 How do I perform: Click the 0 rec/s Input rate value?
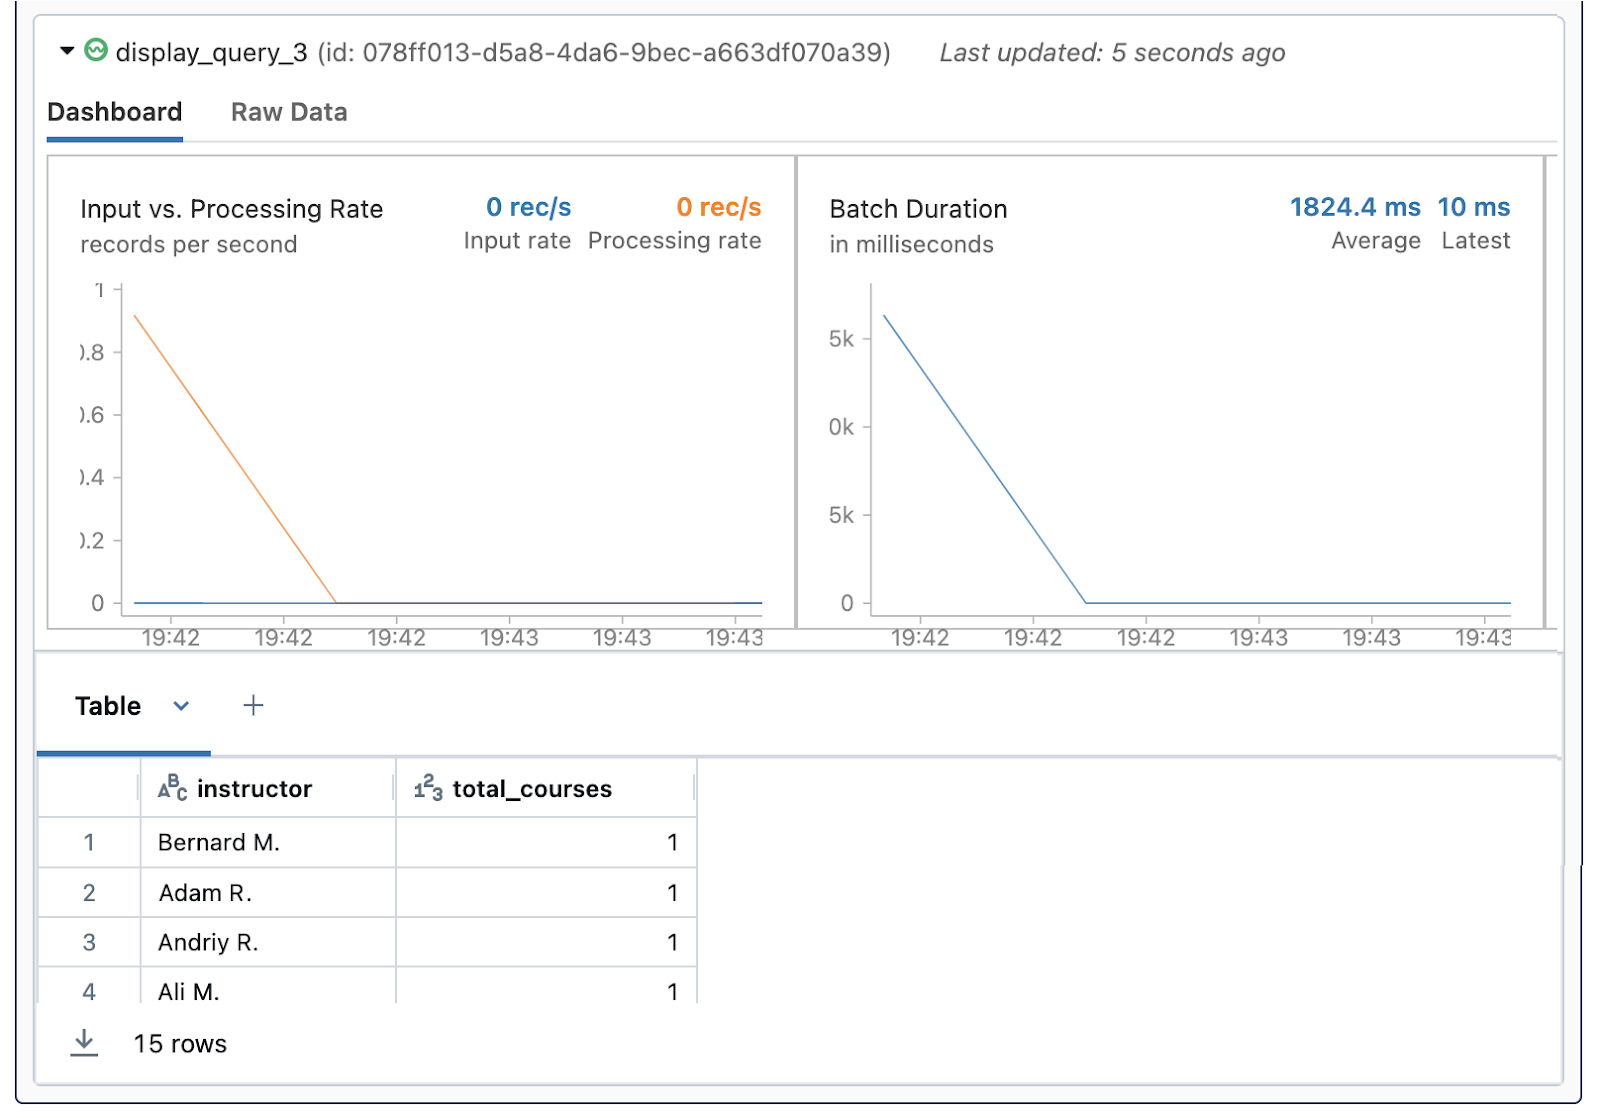pos(528,207)
